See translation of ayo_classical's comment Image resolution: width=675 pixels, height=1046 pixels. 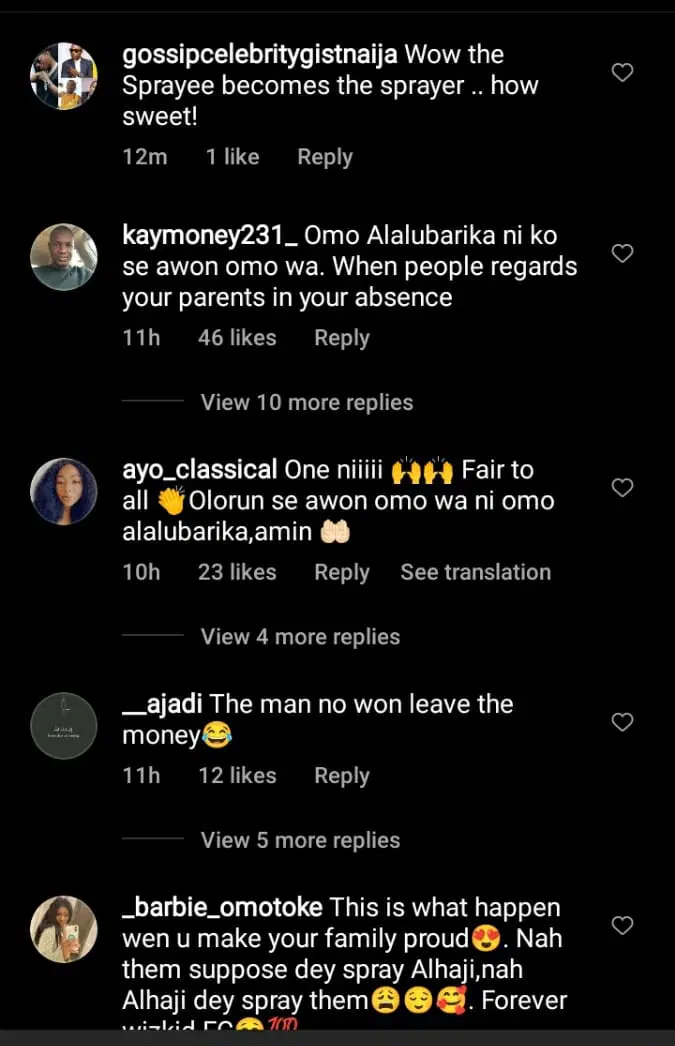[475, 572]
